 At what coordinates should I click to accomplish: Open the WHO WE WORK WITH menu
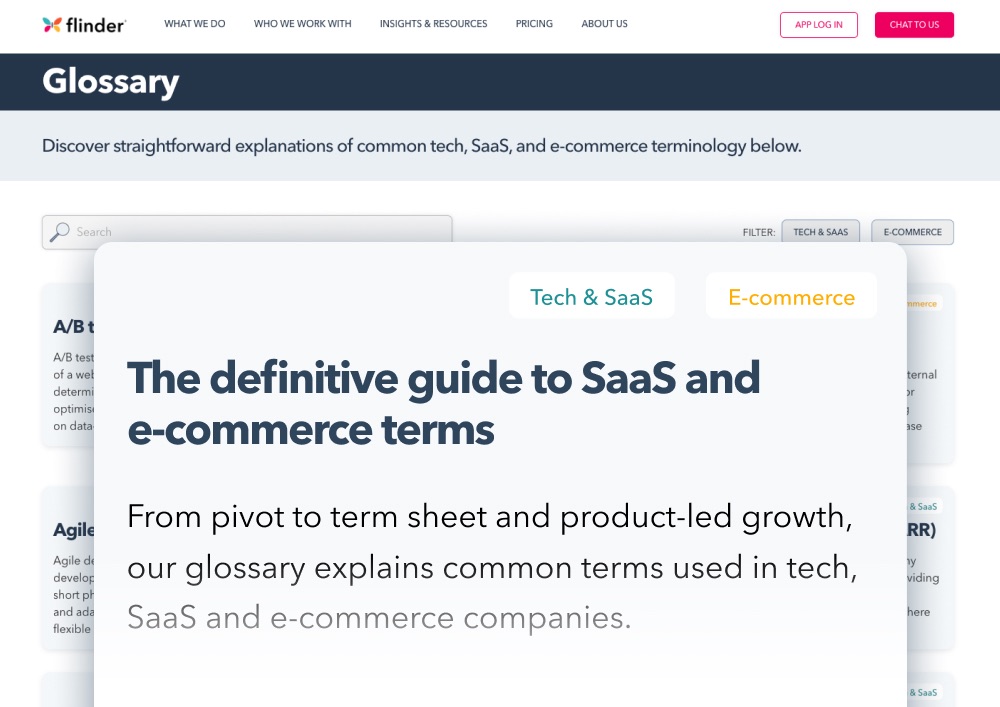pyautogui.click(x=302, y=24)
